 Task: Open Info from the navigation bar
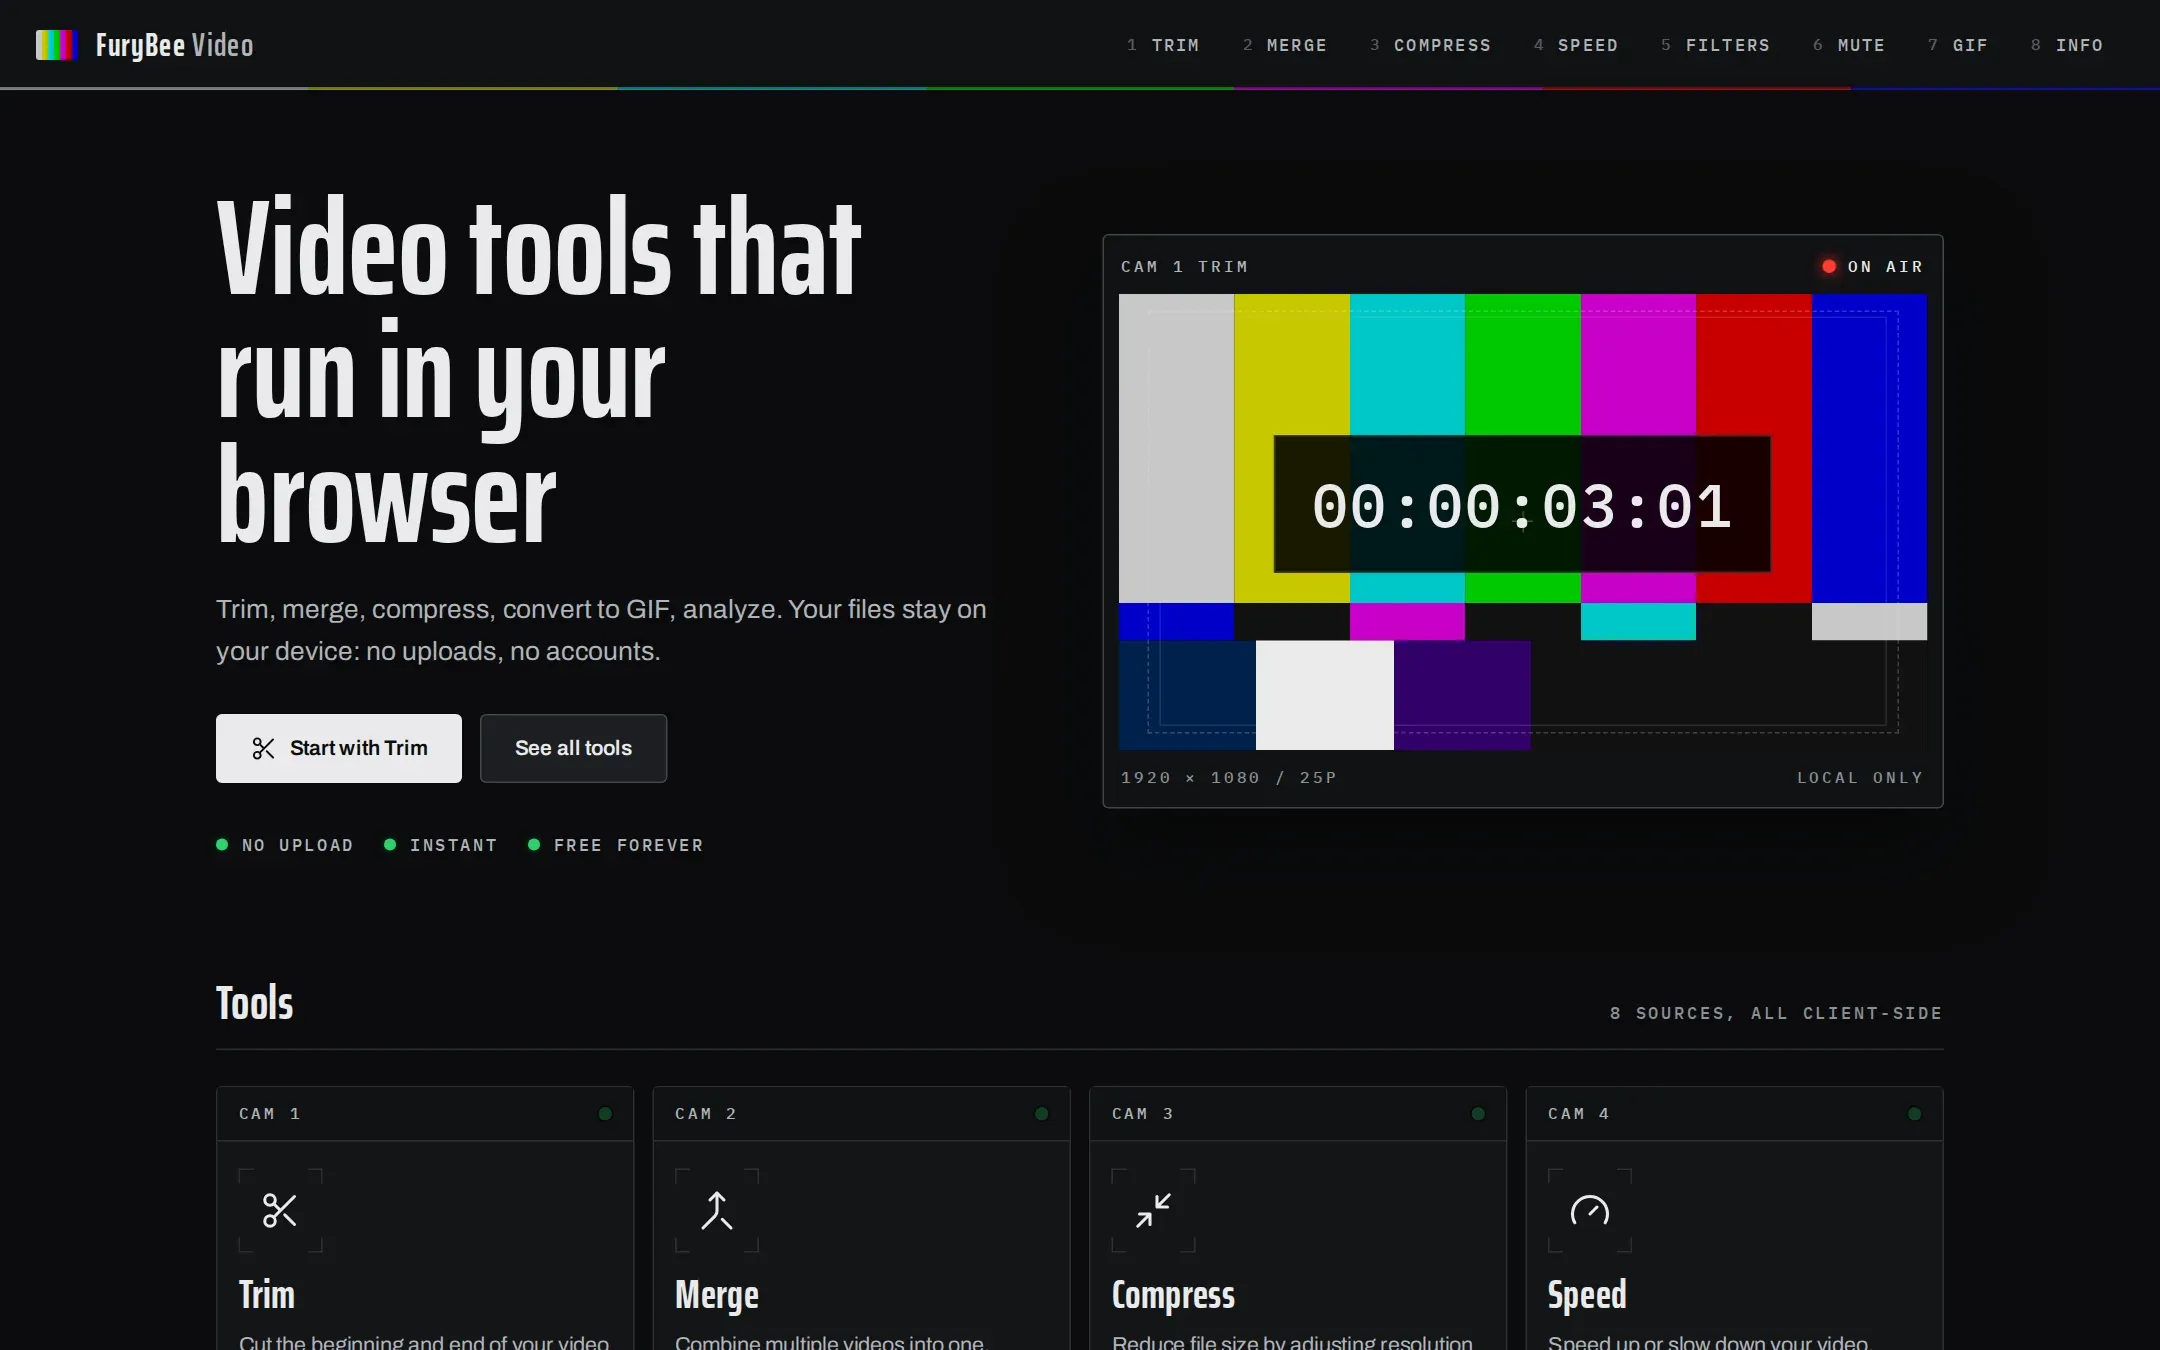click(x=2067, y=45)
